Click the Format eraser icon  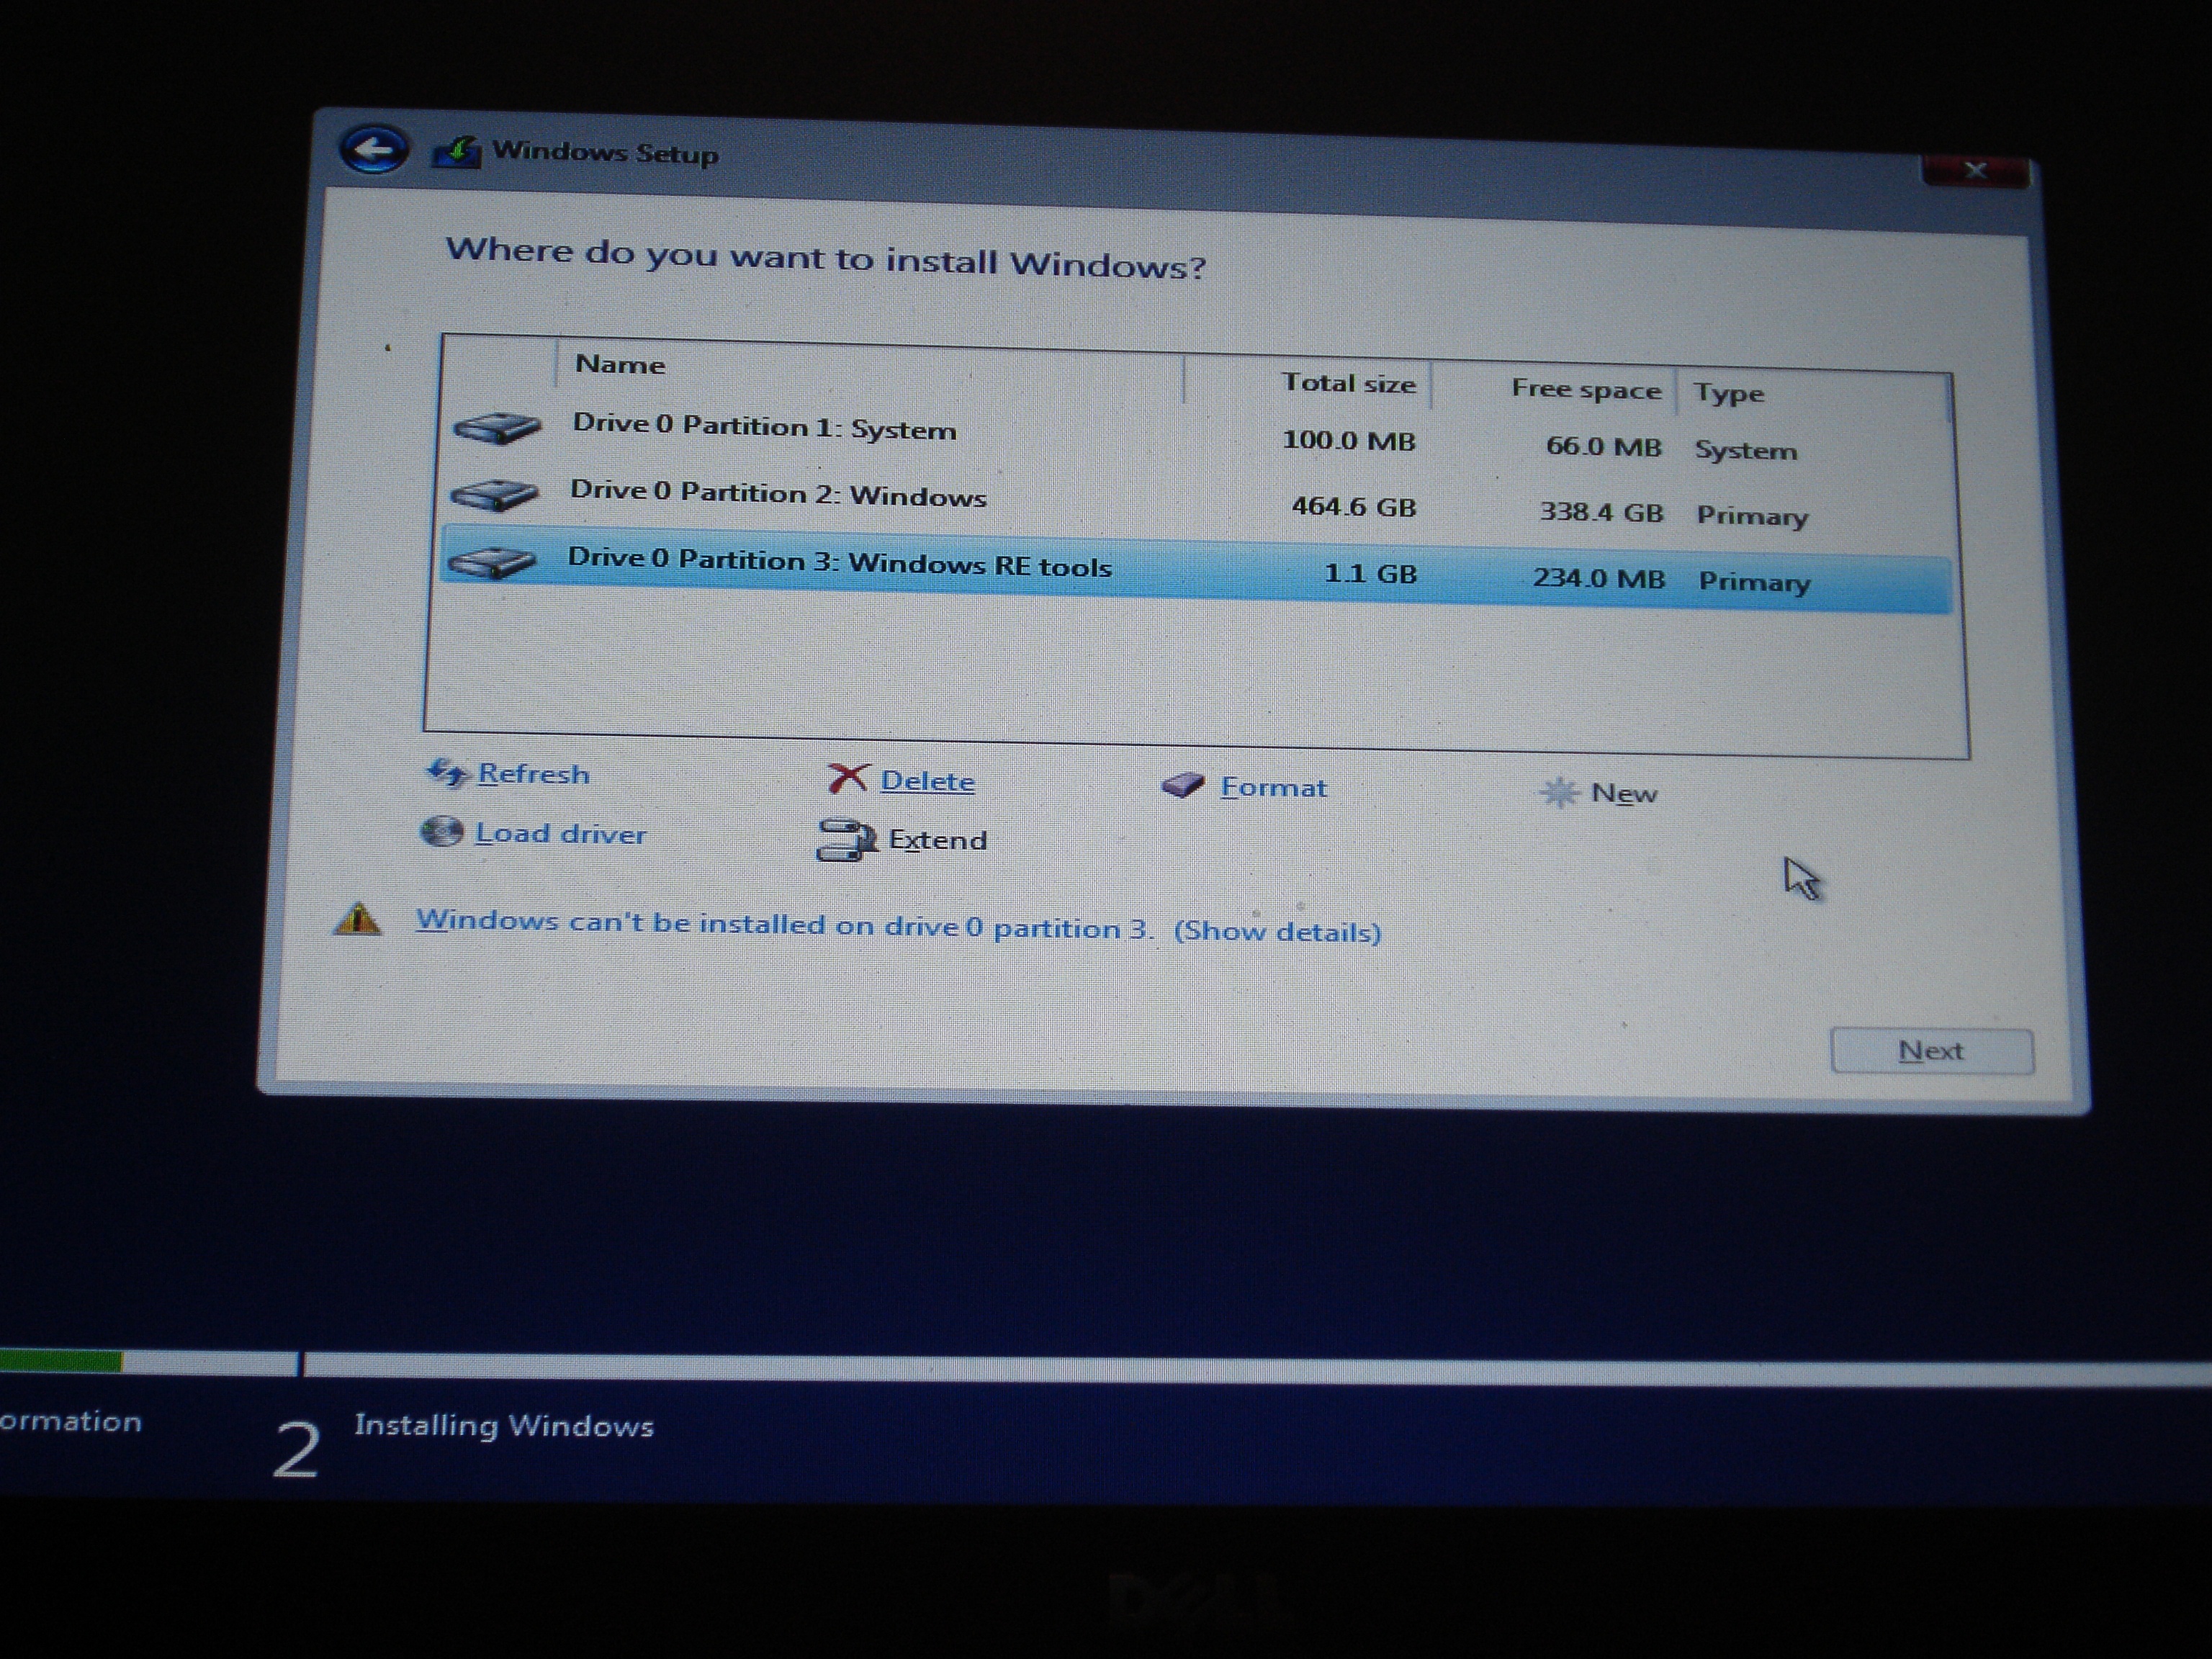[x=1183, y=785]
